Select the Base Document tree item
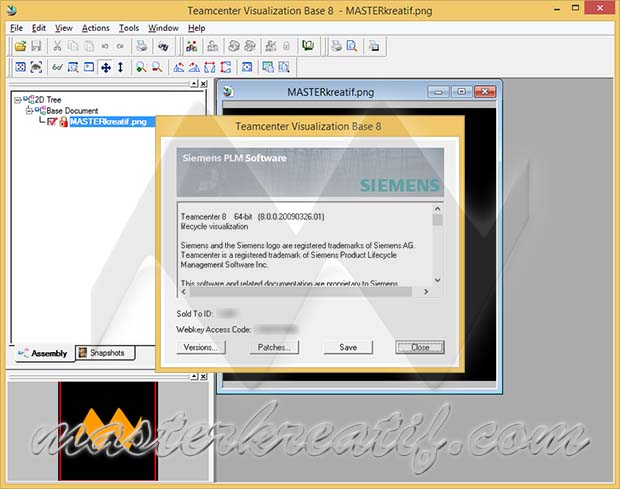The height and width of the screenshot is (489, 620). point(72,111)
